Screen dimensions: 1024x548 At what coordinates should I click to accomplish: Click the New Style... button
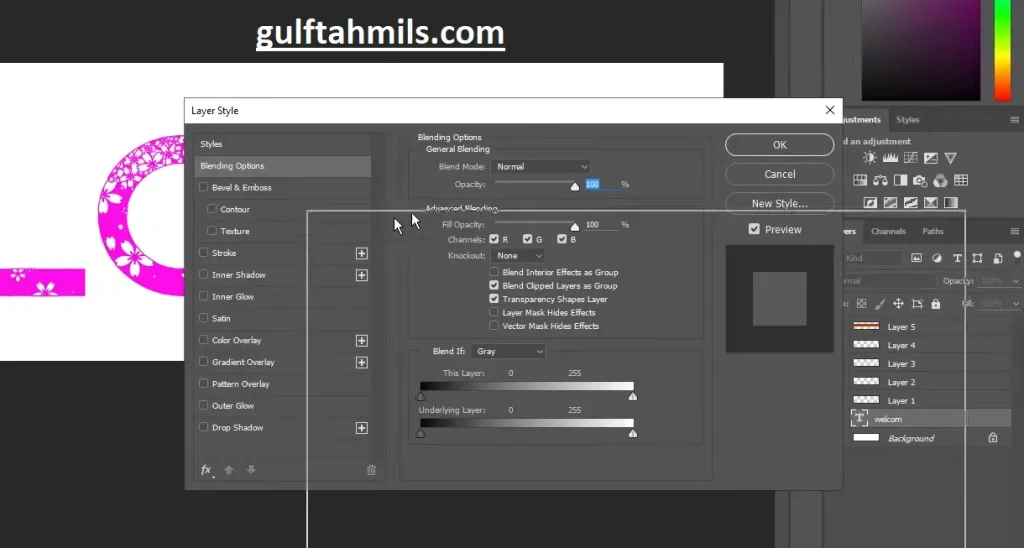pyautogui.click(x=779, y=203)
